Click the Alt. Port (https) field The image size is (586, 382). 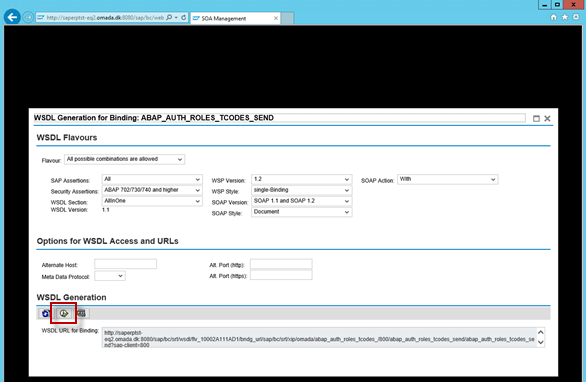point(281,275)
